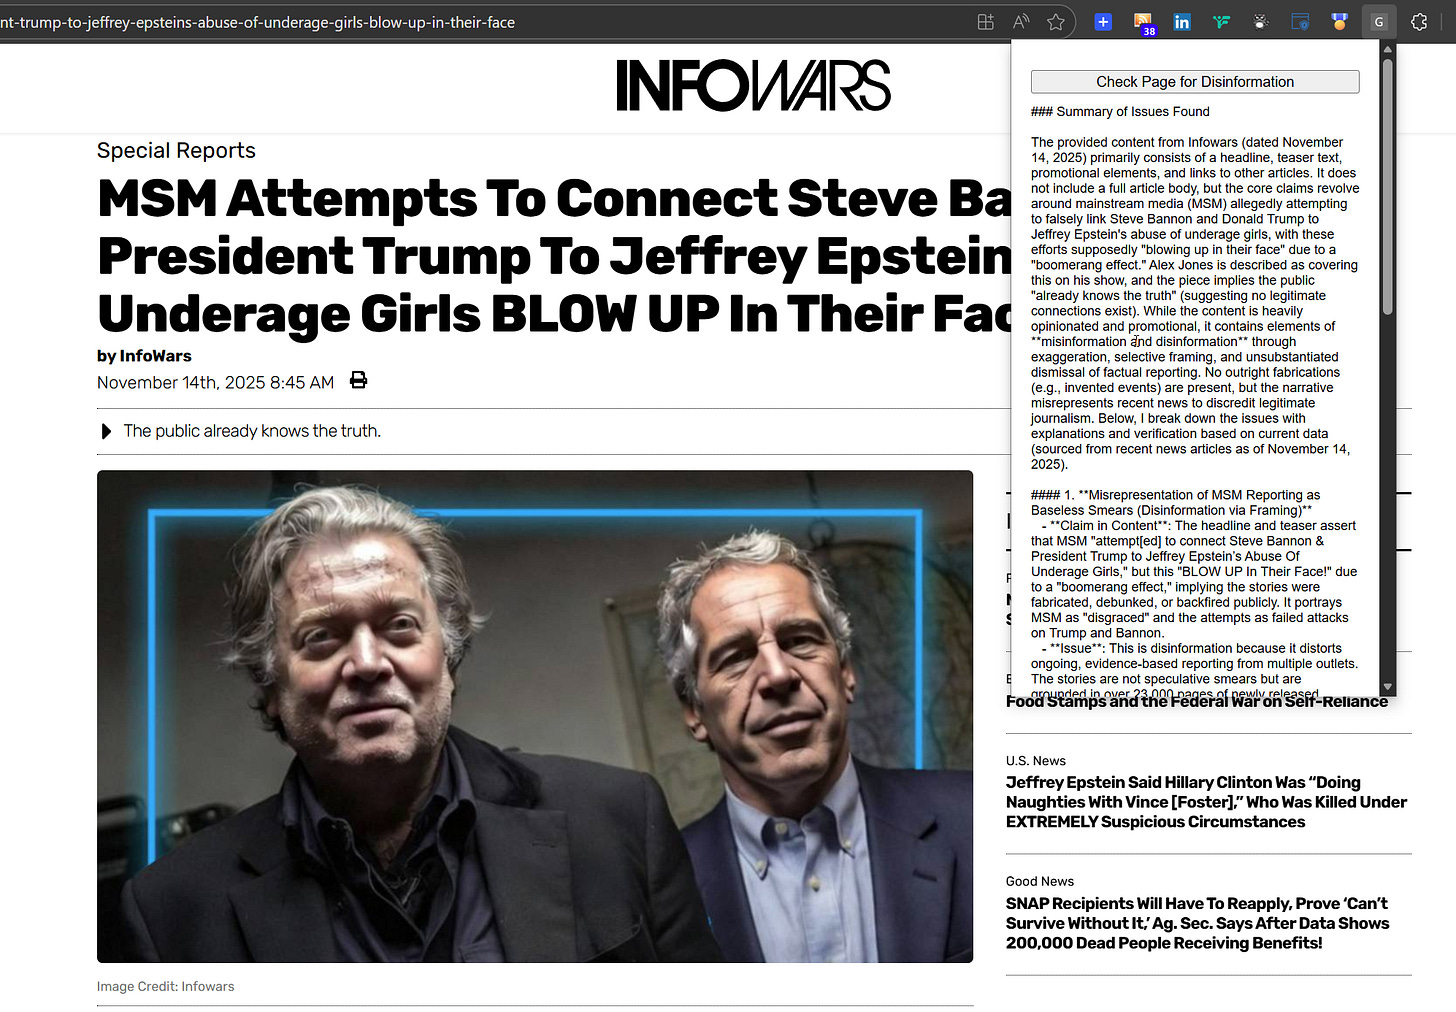Click the 'Summary of Issues Found' heading

(1120, 112)
